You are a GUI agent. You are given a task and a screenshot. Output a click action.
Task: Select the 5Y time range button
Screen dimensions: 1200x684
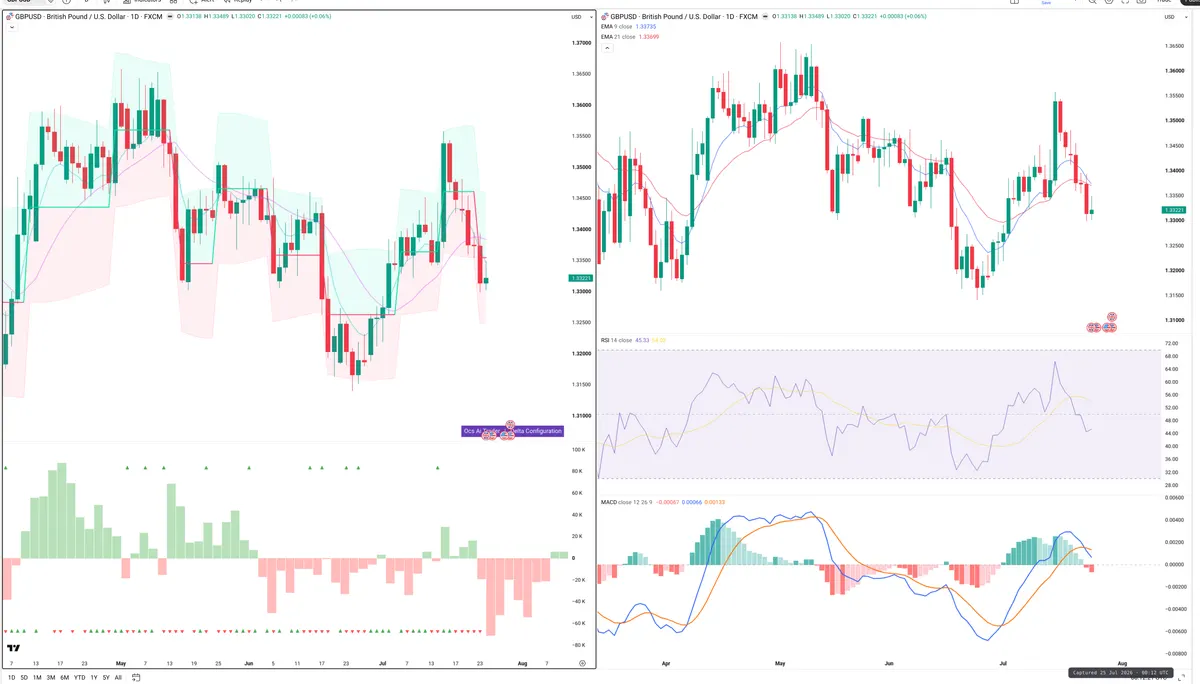[x=106, y=677]
